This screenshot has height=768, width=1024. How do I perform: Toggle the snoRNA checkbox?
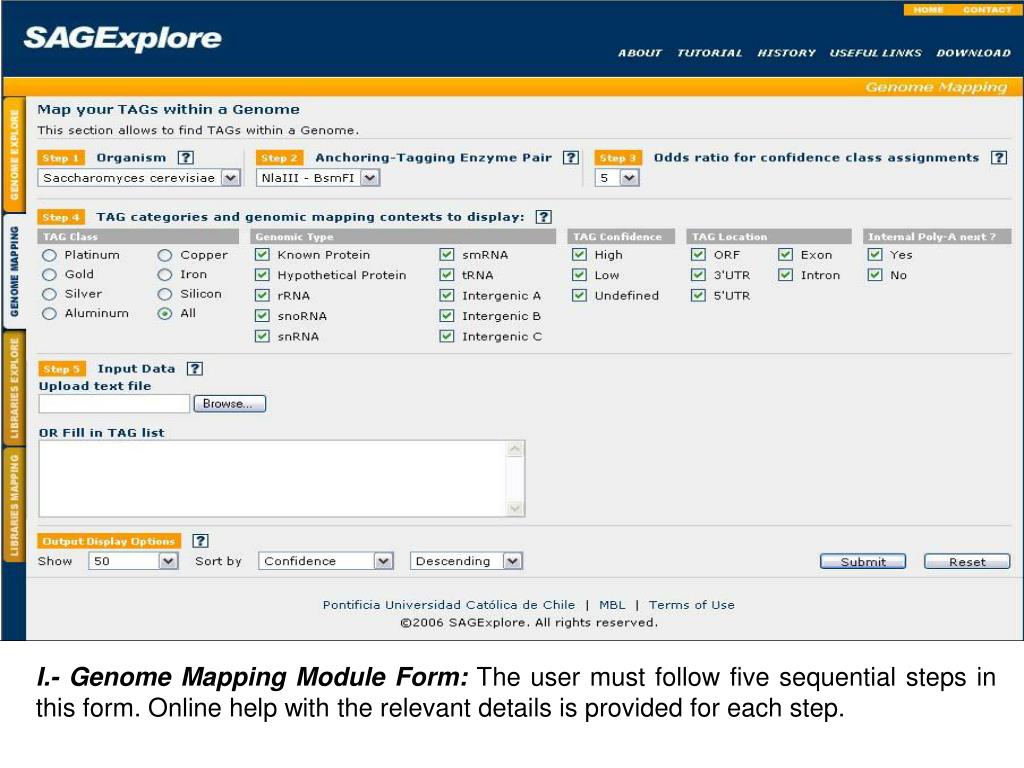tap(262, 315)
